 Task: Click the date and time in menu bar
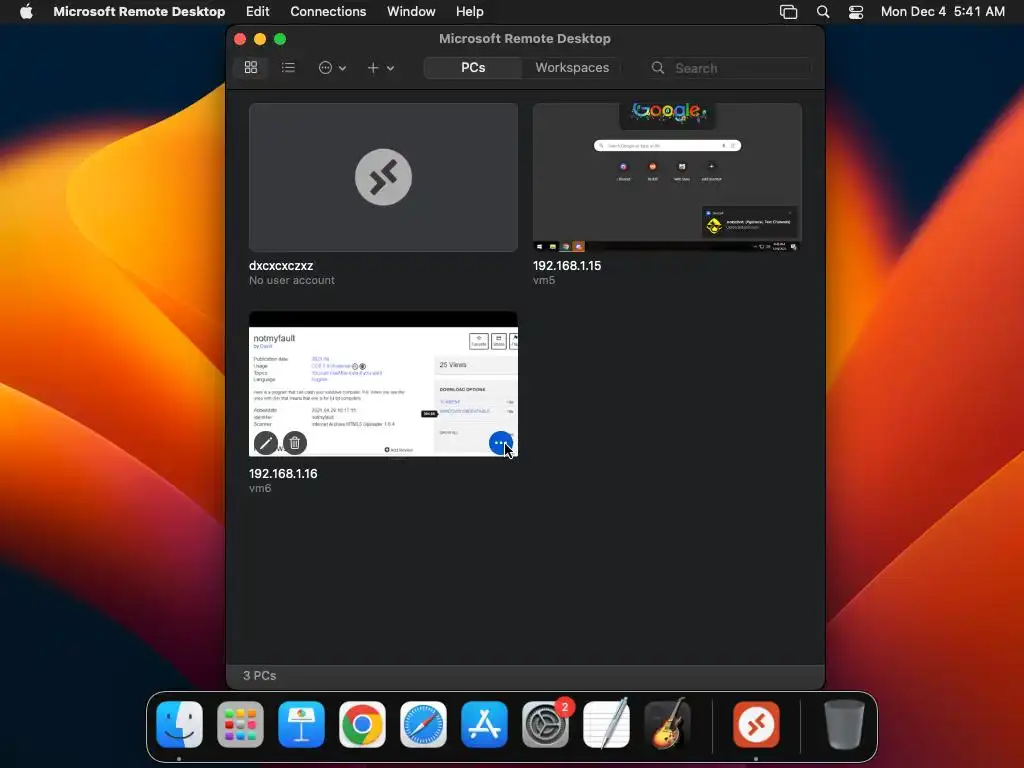pyautogui.click(x=942, y=11)
